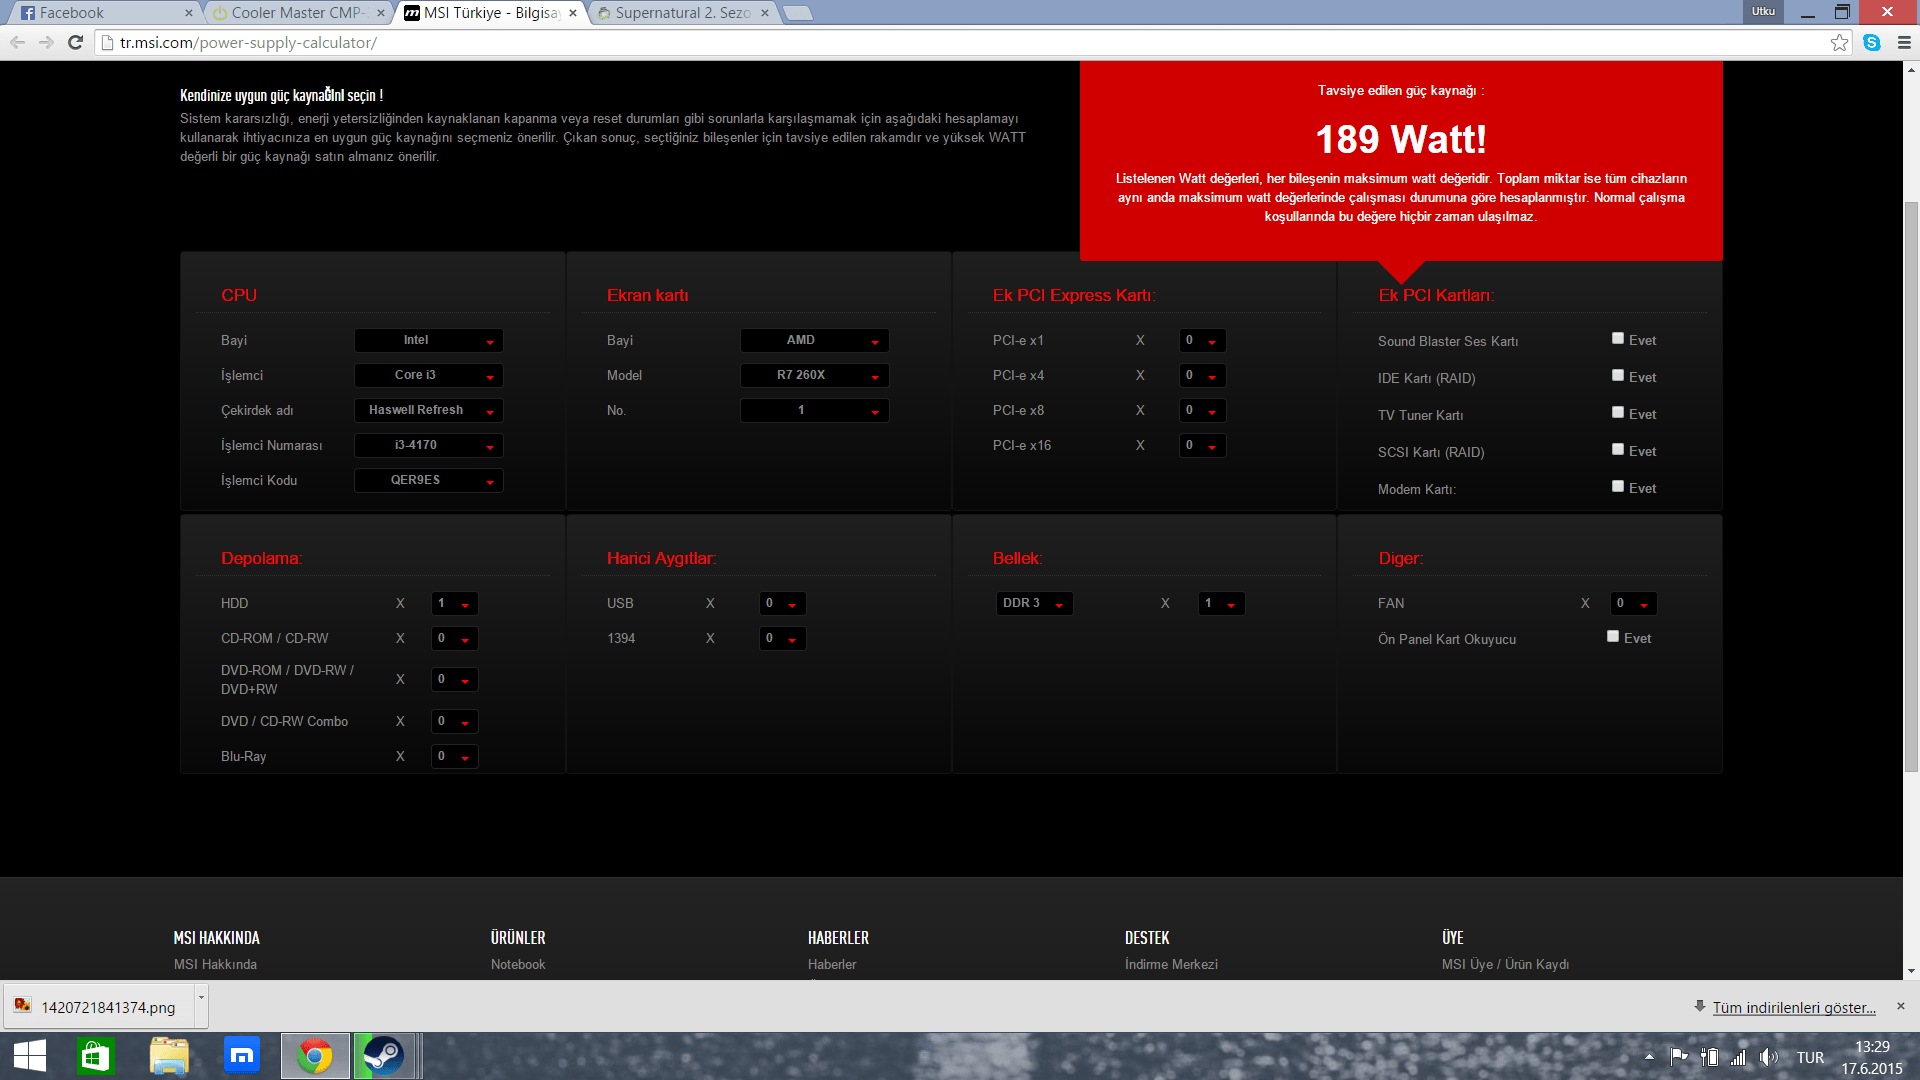Screen dimensions: 1920x1080
Task: Open Chrome's hamburger menu
Action: (1904, 42)
